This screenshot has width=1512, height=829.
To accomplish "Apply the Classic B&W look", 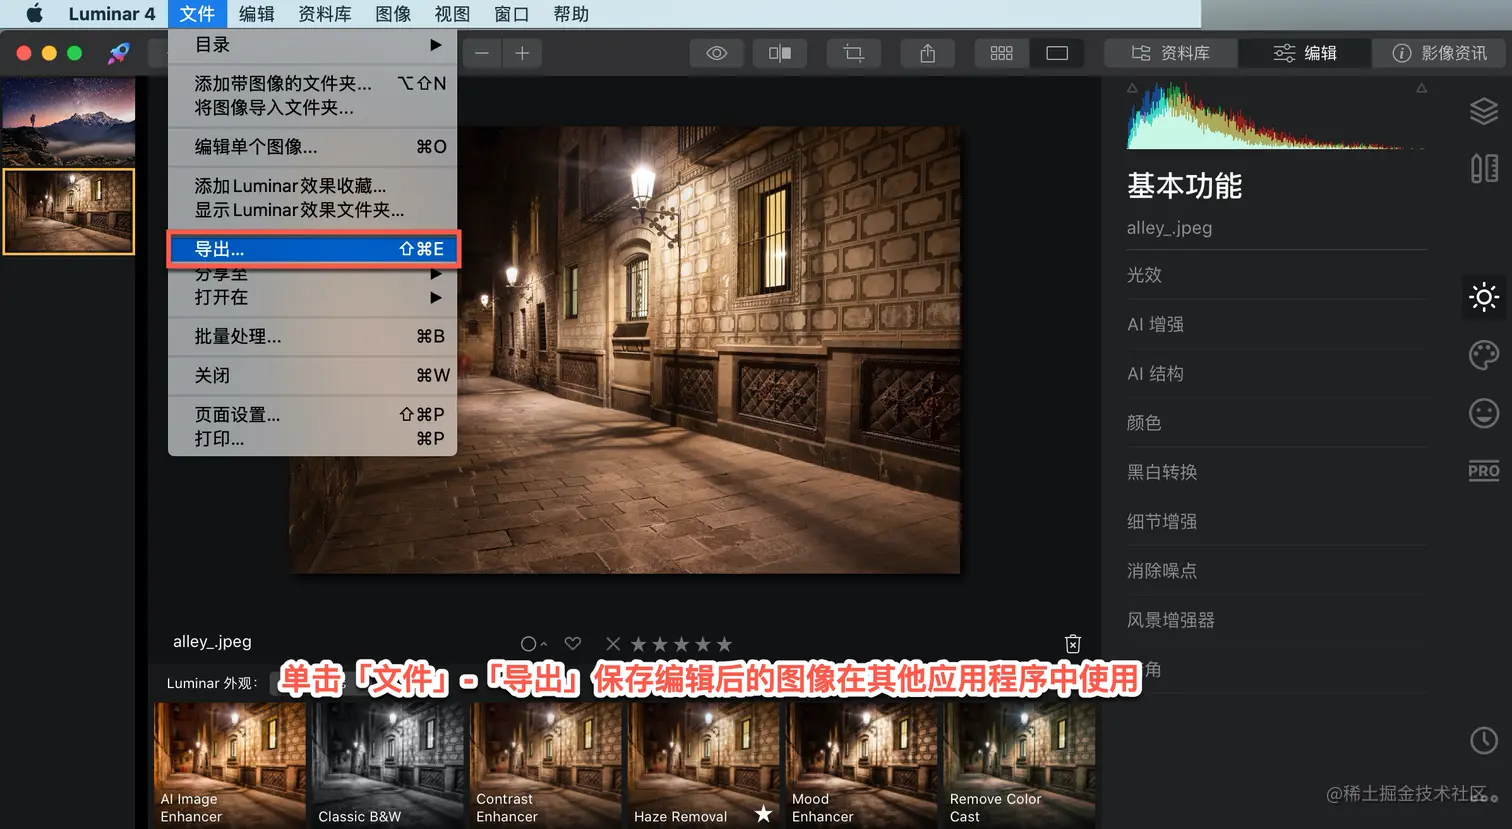I will click(388, 765).
